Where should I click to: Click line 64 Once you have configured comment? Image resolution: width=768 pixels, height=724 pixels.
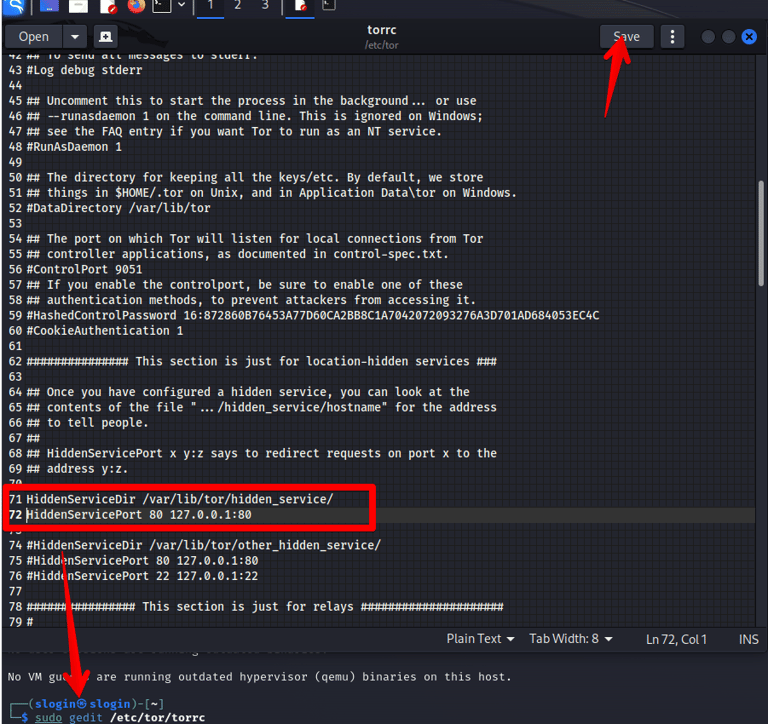pos(248,392)
